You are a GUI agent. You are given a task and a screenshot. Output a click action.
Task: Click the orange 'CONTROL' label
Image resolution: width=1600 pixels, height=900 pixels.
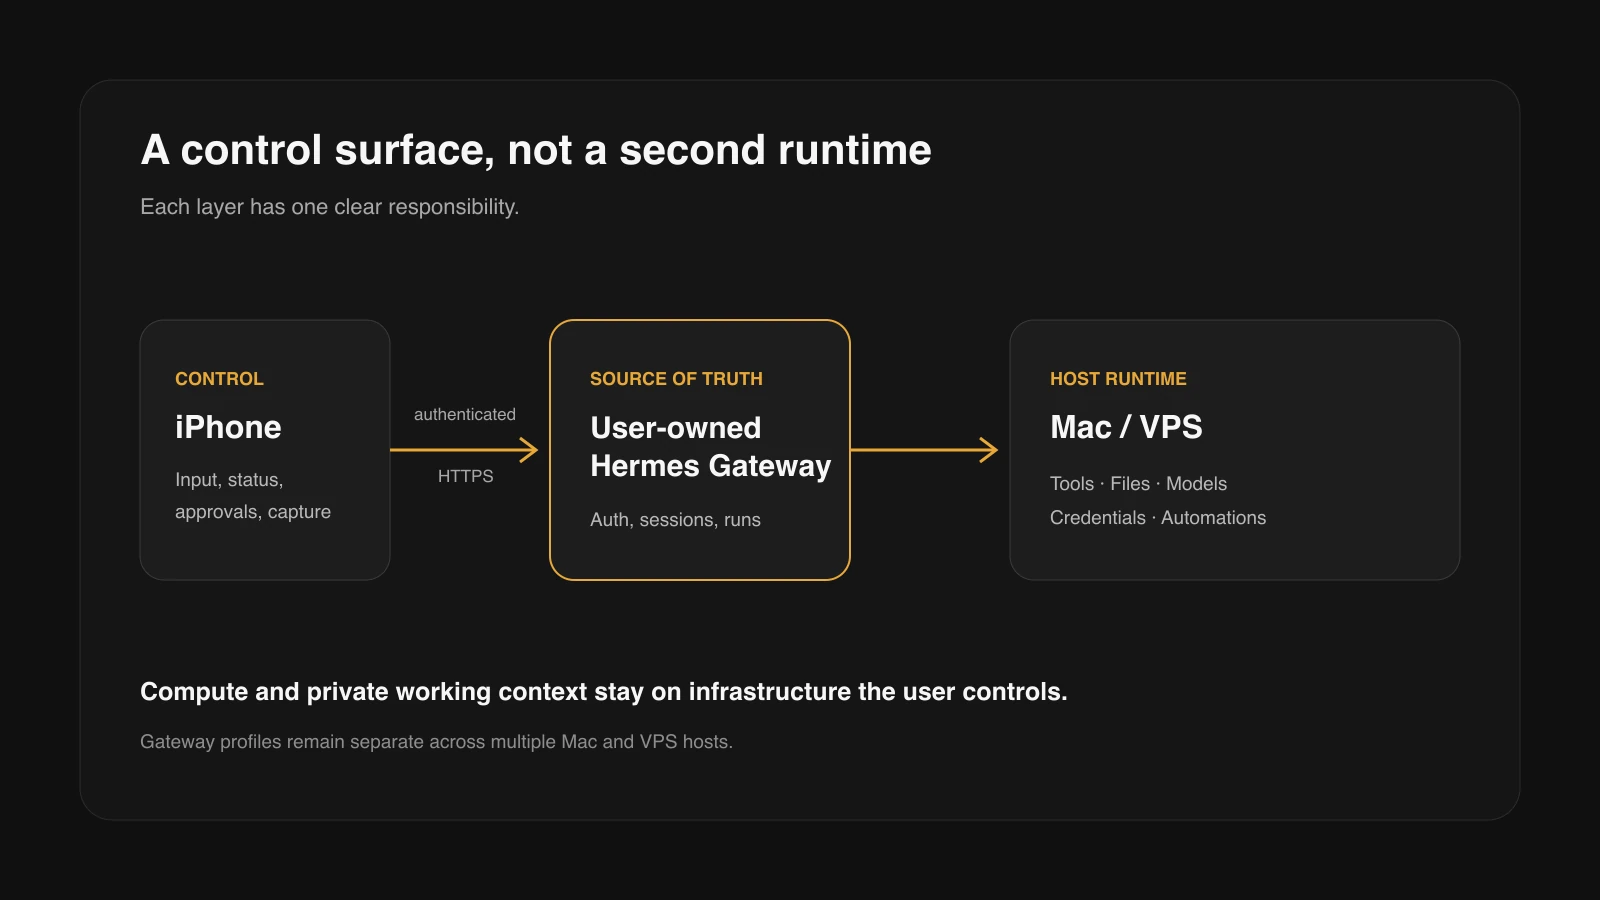tap(219, 379)
